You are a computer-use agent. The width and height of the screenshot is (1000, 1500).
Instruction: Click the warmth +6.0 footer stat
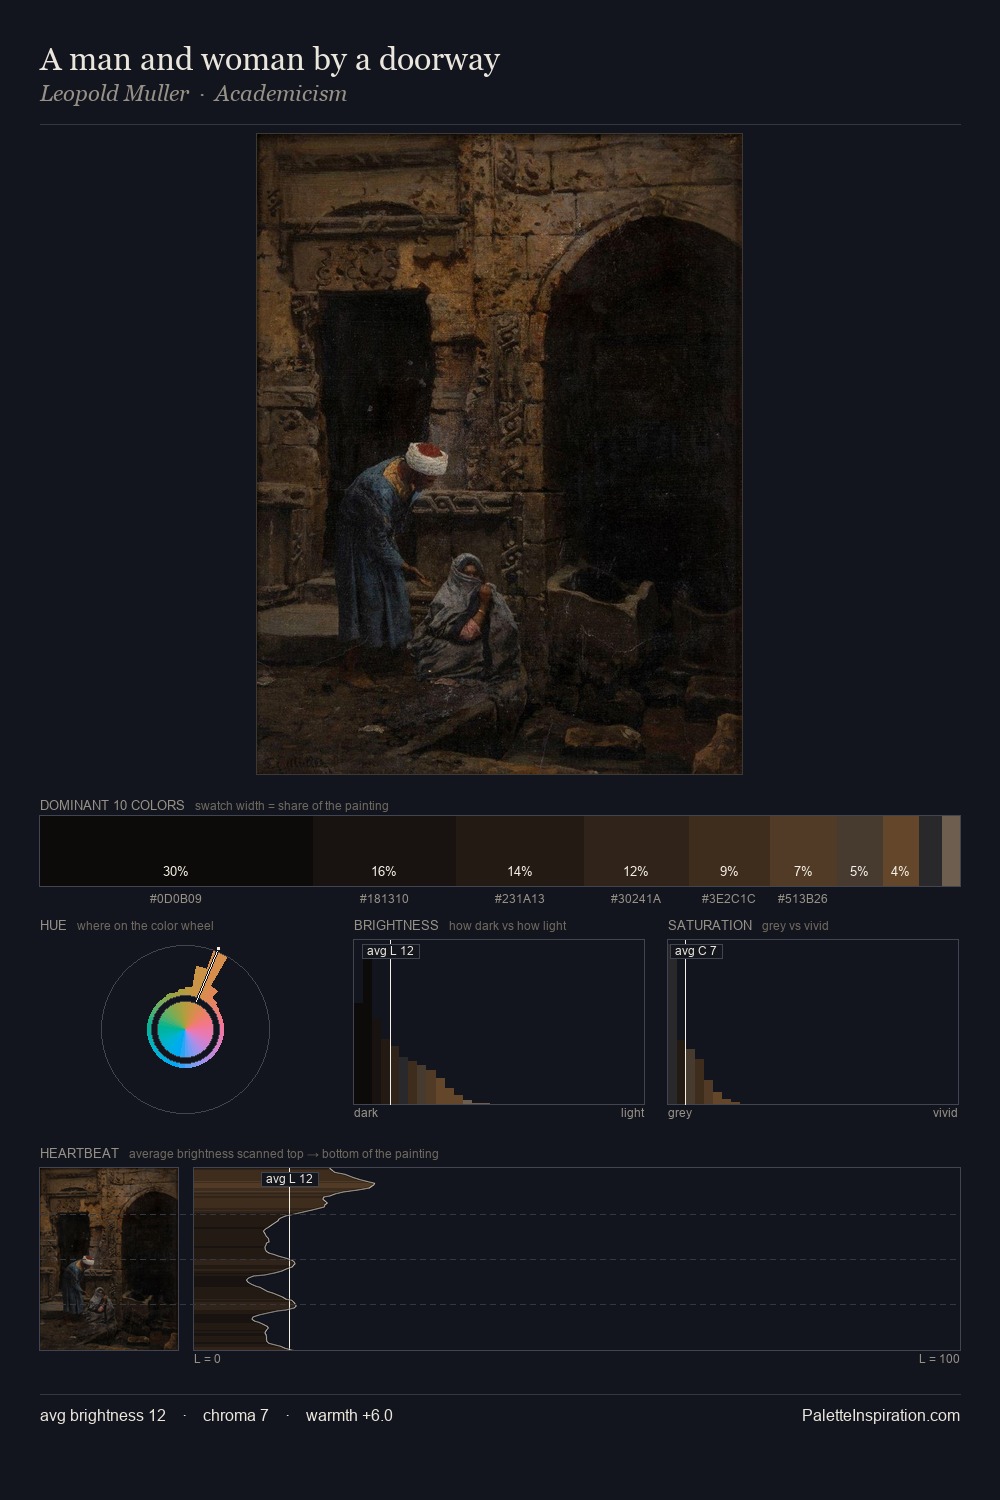pos(349,1415)
